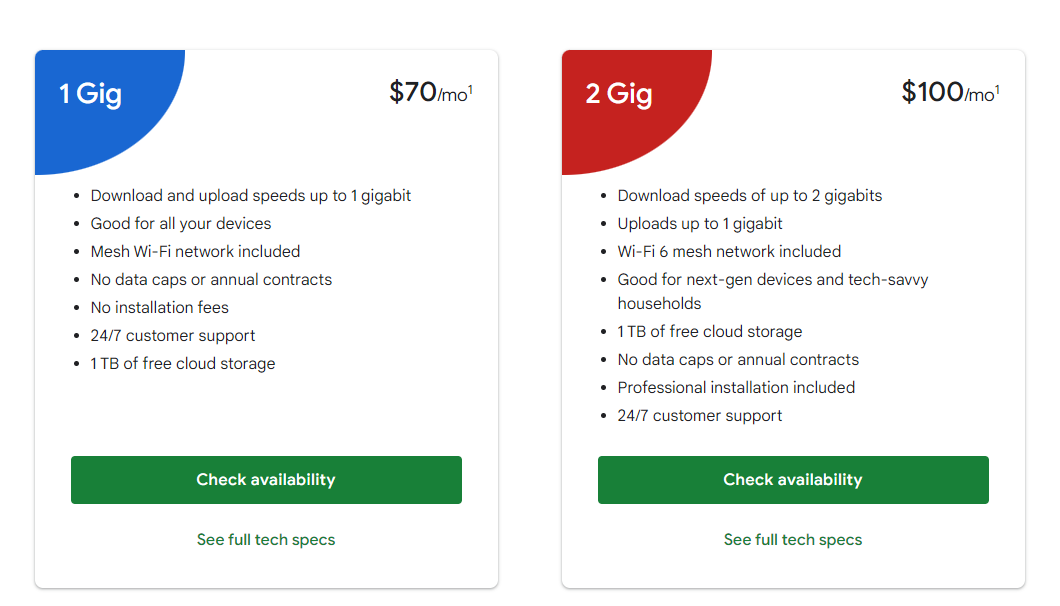Click "24/7 customer support" in the 2 Gig plan

[x=700, y=416]
